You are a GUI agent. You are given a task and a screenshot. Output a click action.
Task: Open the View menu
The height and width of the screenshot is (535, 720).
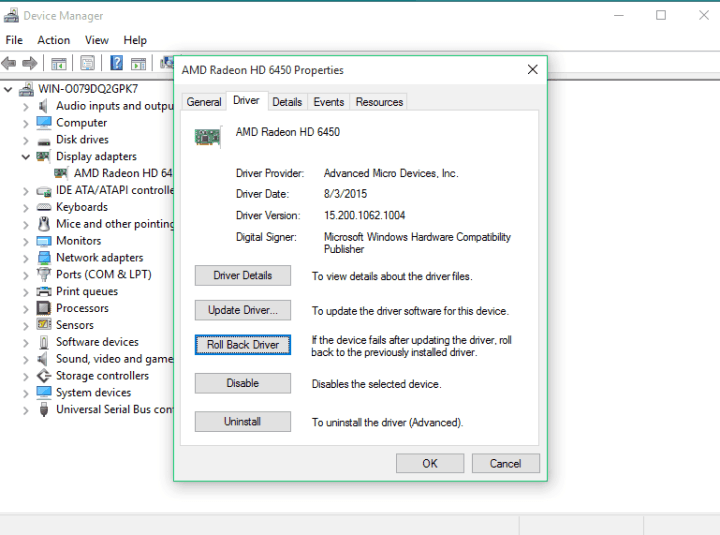(x=96, y=40)
